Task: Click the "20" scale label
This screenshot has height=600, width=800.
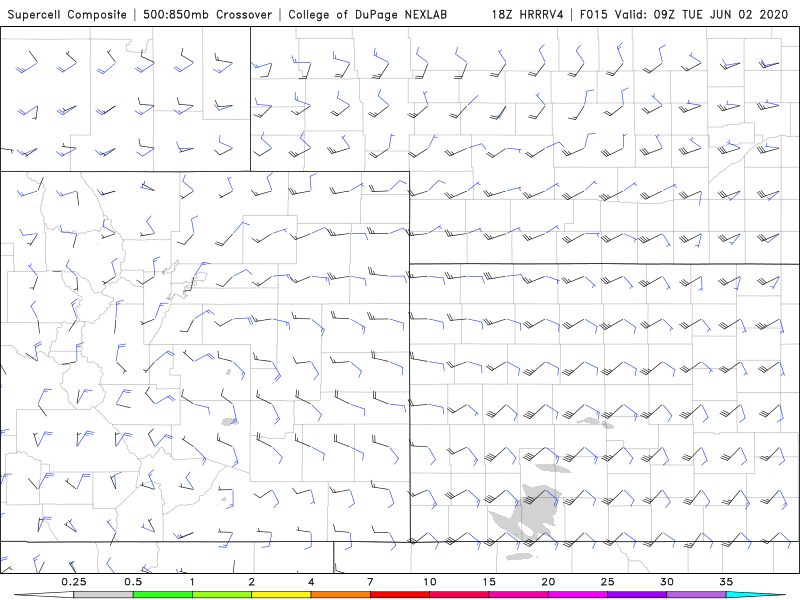Action: 548,582
